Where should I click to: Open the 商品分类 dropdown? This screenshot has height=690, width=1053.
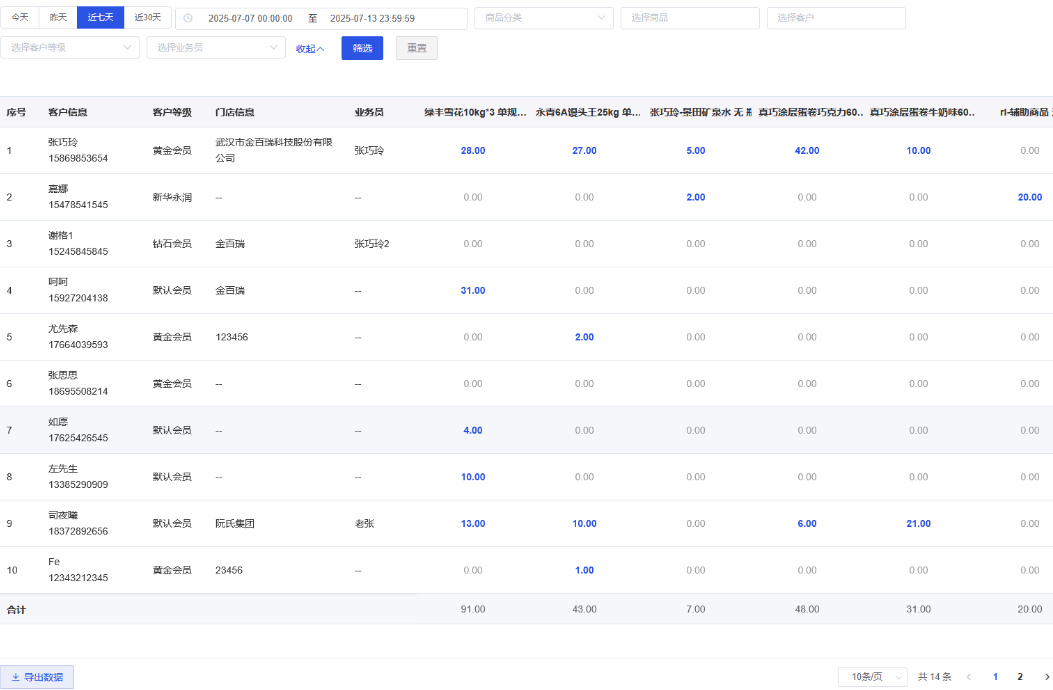(544, 18)
